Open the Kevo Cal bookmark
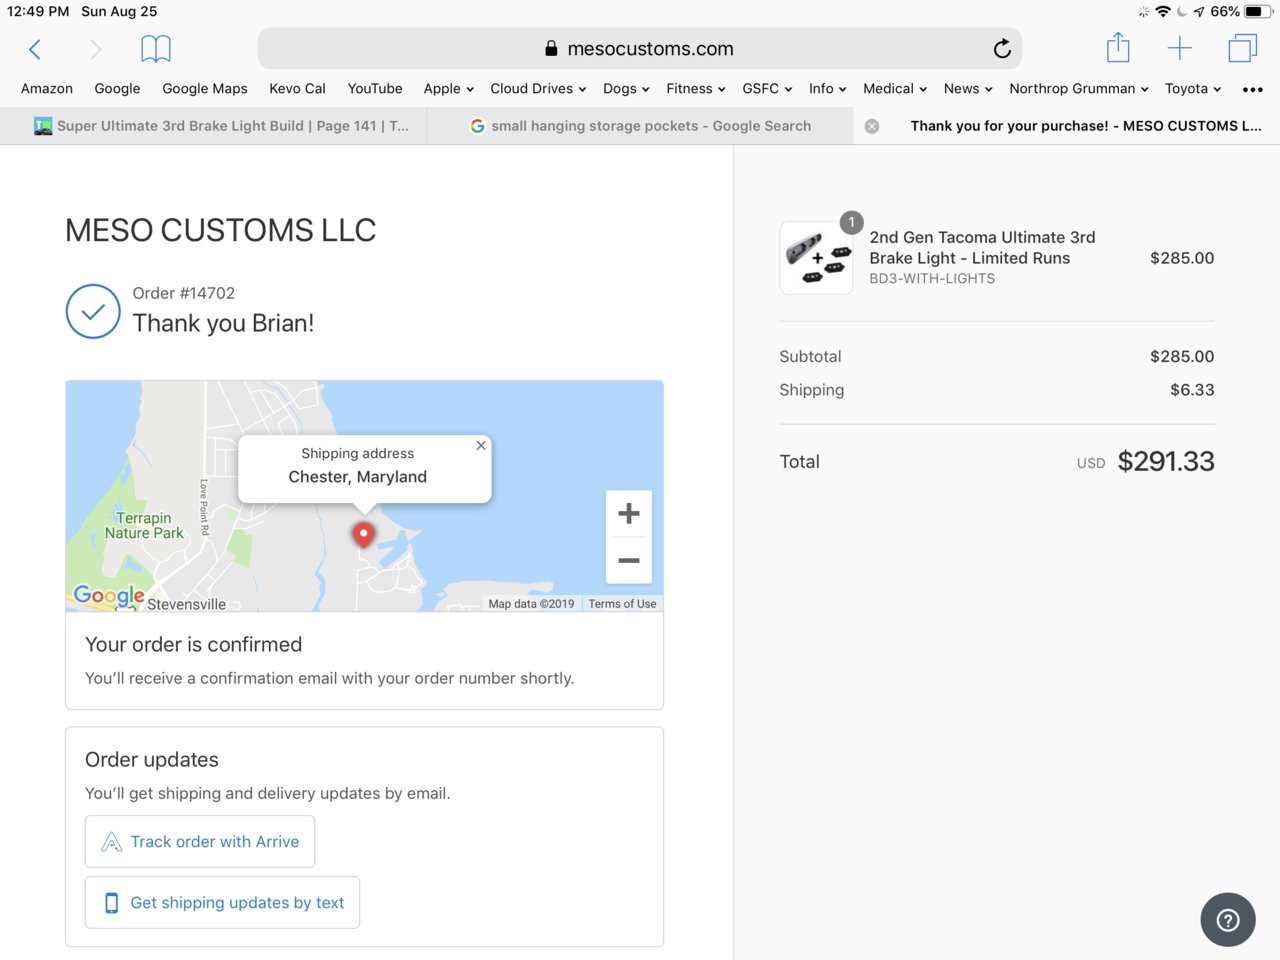Image resolution: width=1280 pixels, height=960 pixels. click(297, 88)
